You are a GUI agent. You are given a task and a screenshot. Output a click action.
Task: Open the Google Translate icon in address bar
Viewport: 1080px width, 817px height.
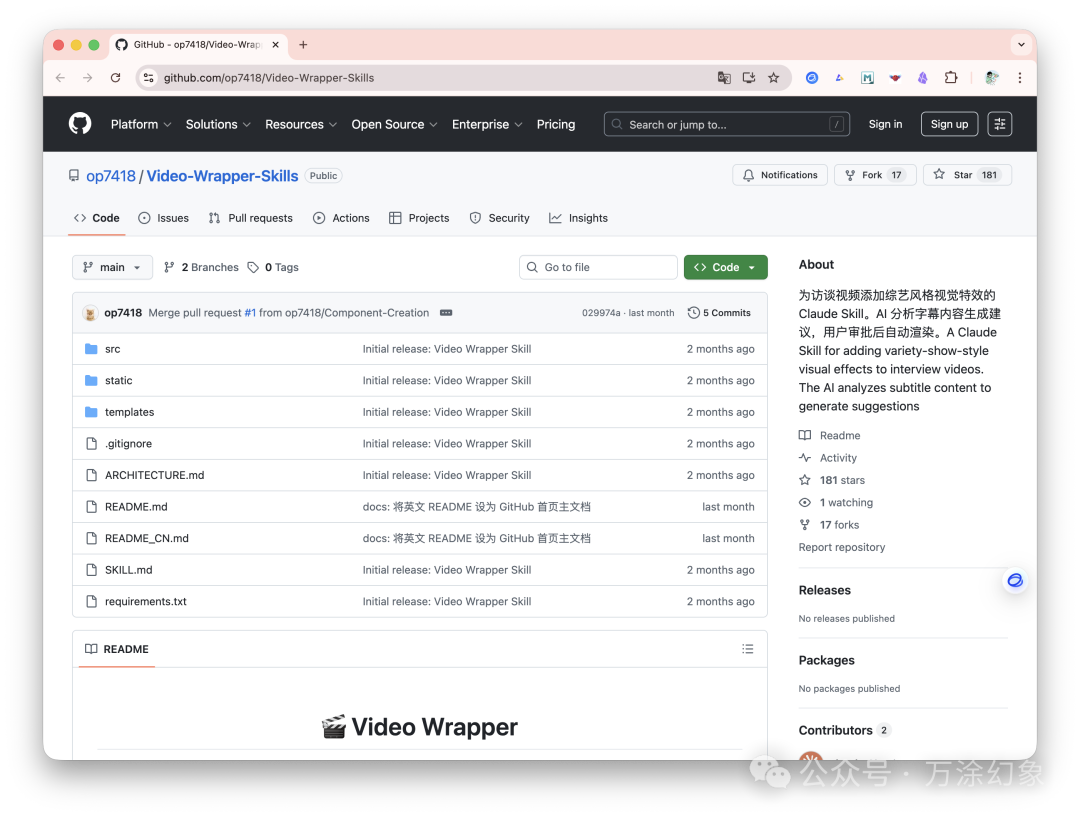(724, 77)
